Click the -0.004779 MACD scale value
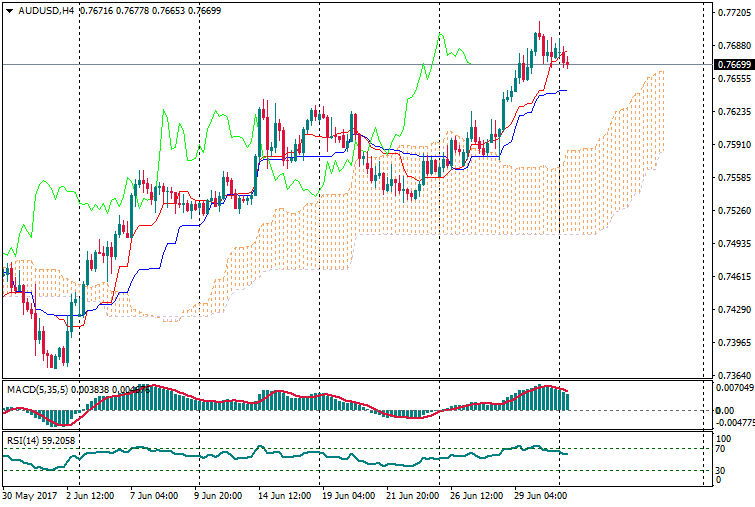 click(737, 423)
